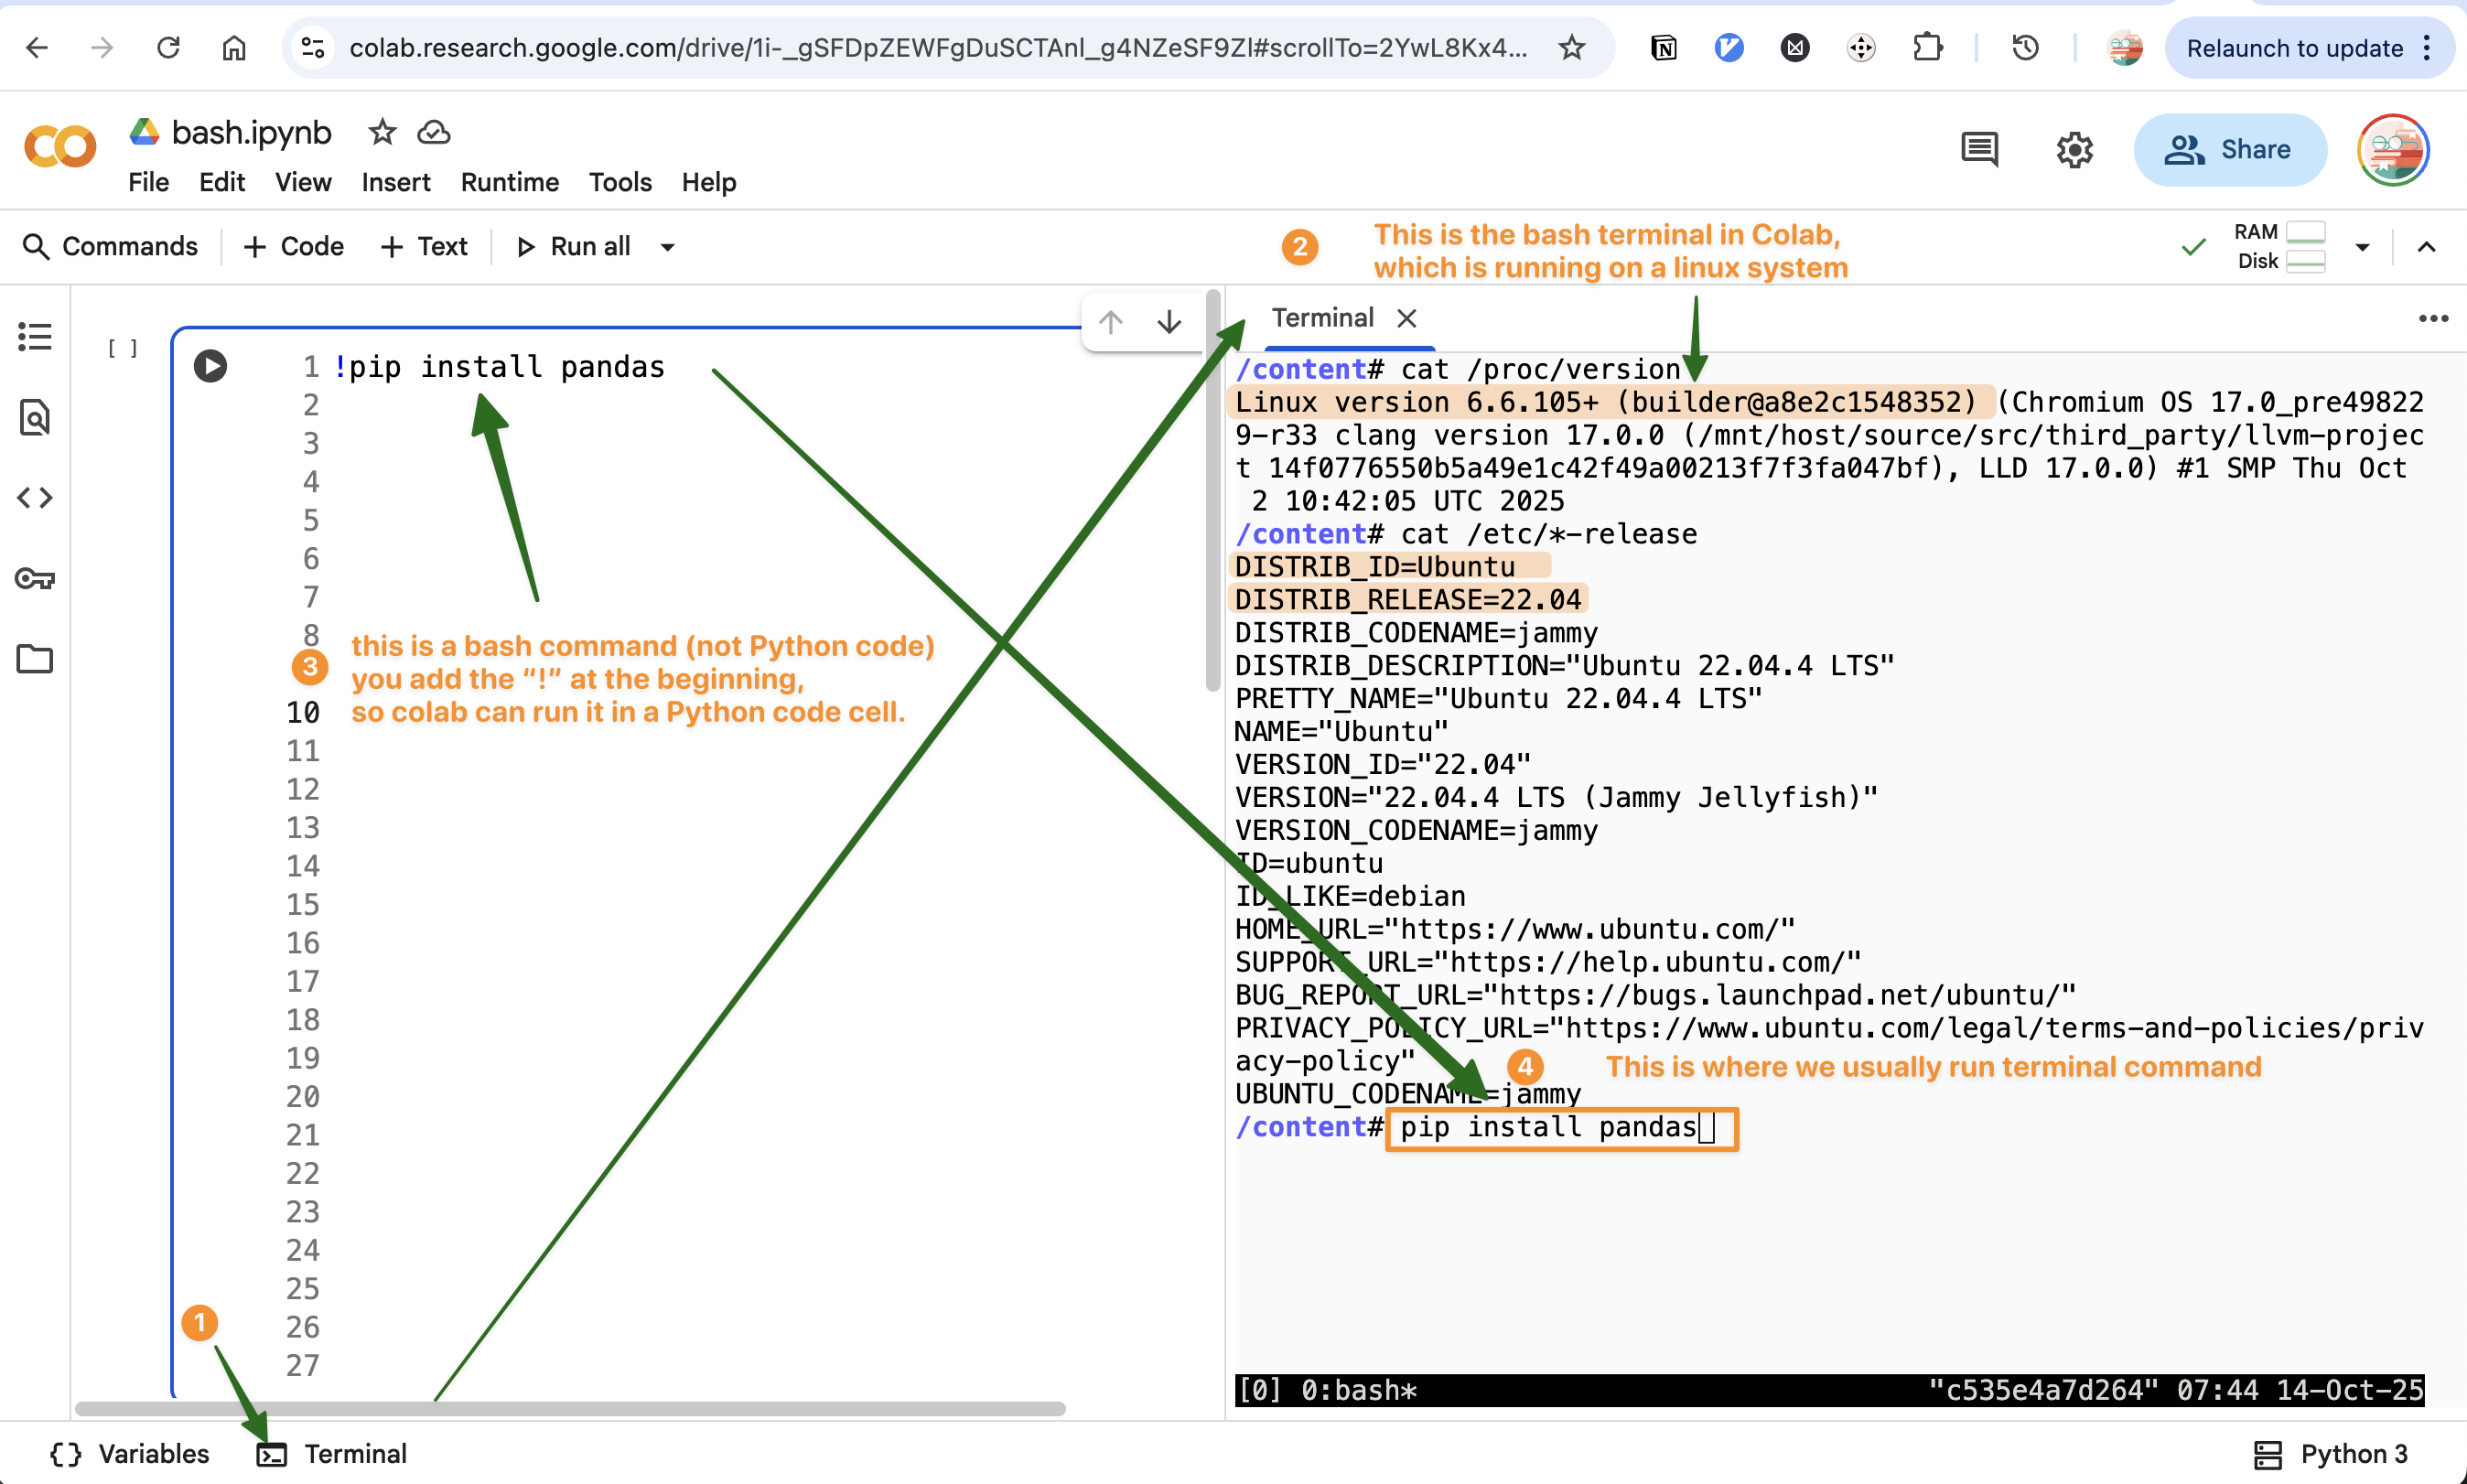Open the comments panel icon
This screenshot has height=1484, width=2467.
tap(1979, 150)
